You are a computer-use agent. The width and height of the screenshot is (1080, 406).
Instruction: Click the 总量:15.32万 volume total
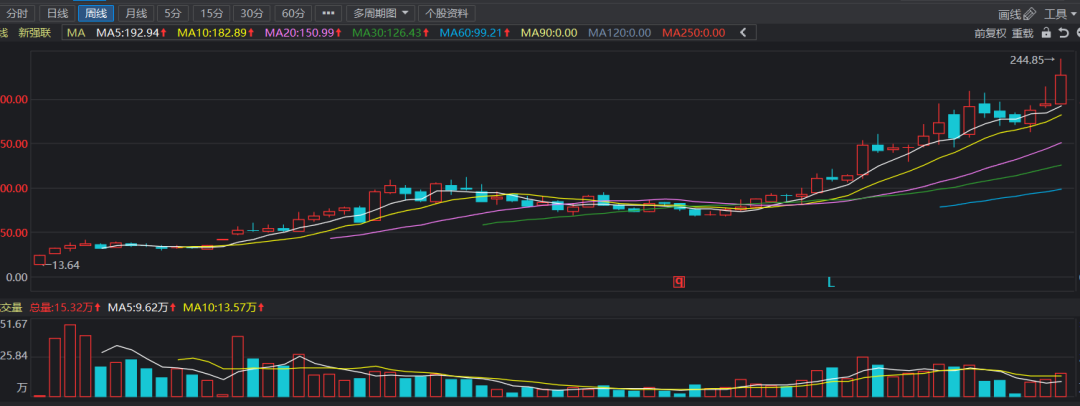pos(65,307)
